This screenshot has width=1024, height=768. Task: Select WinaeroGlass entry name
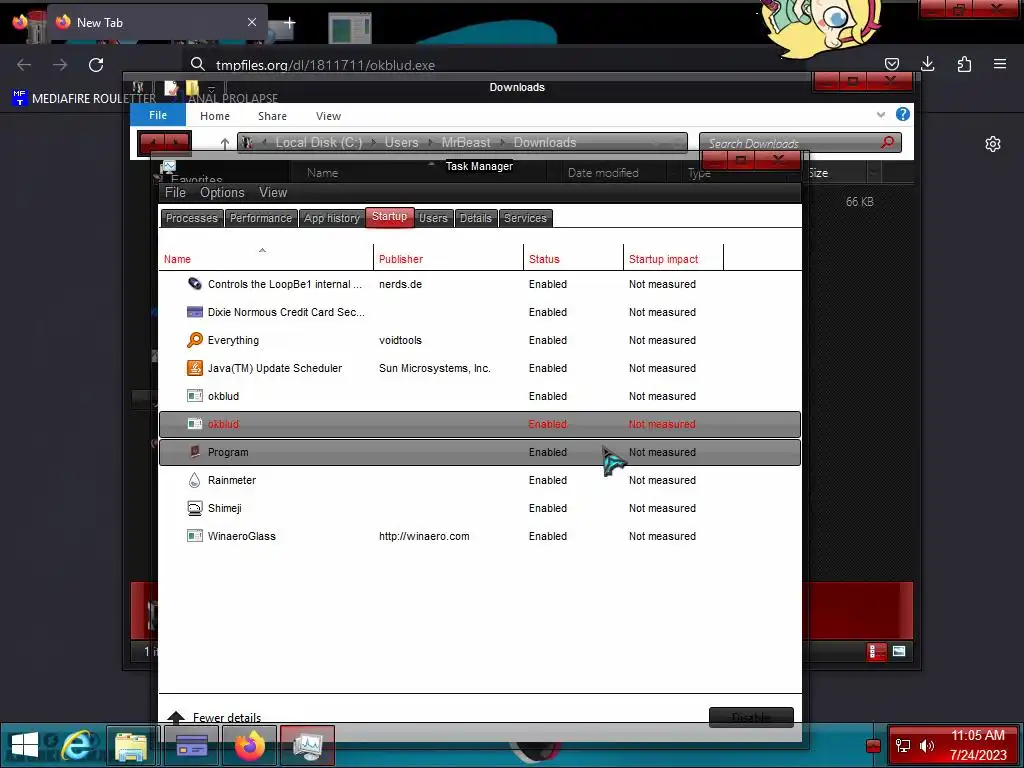[x=242, y=536]
